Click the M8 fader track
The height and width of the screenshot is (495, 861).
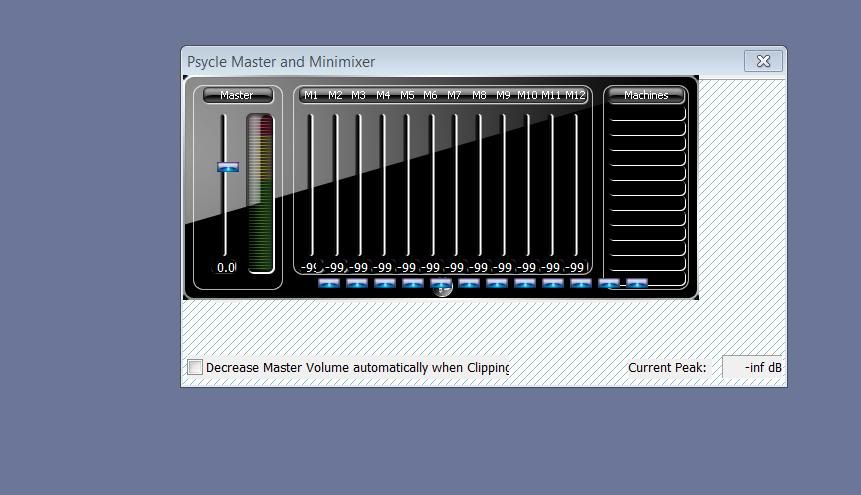480,185
